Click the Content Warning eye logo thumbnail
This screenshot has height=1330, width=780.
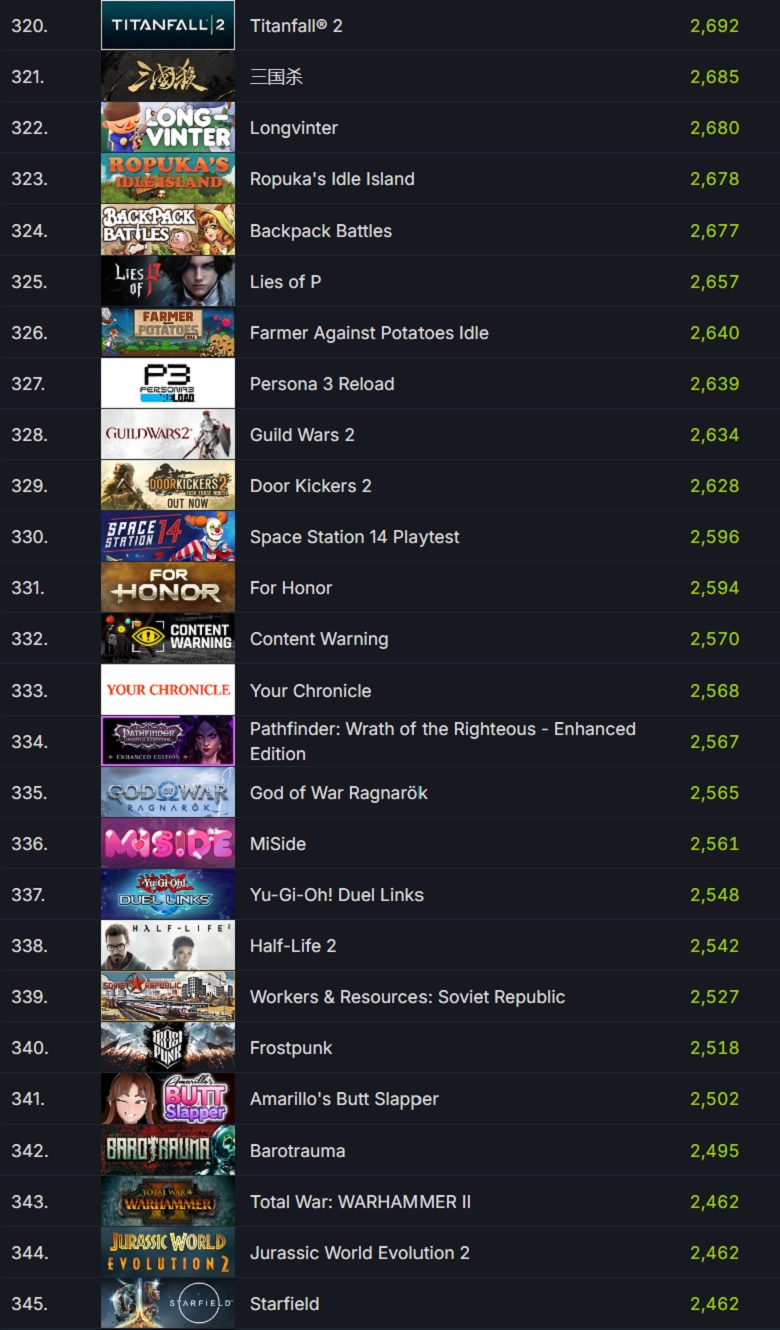point(168,638)
